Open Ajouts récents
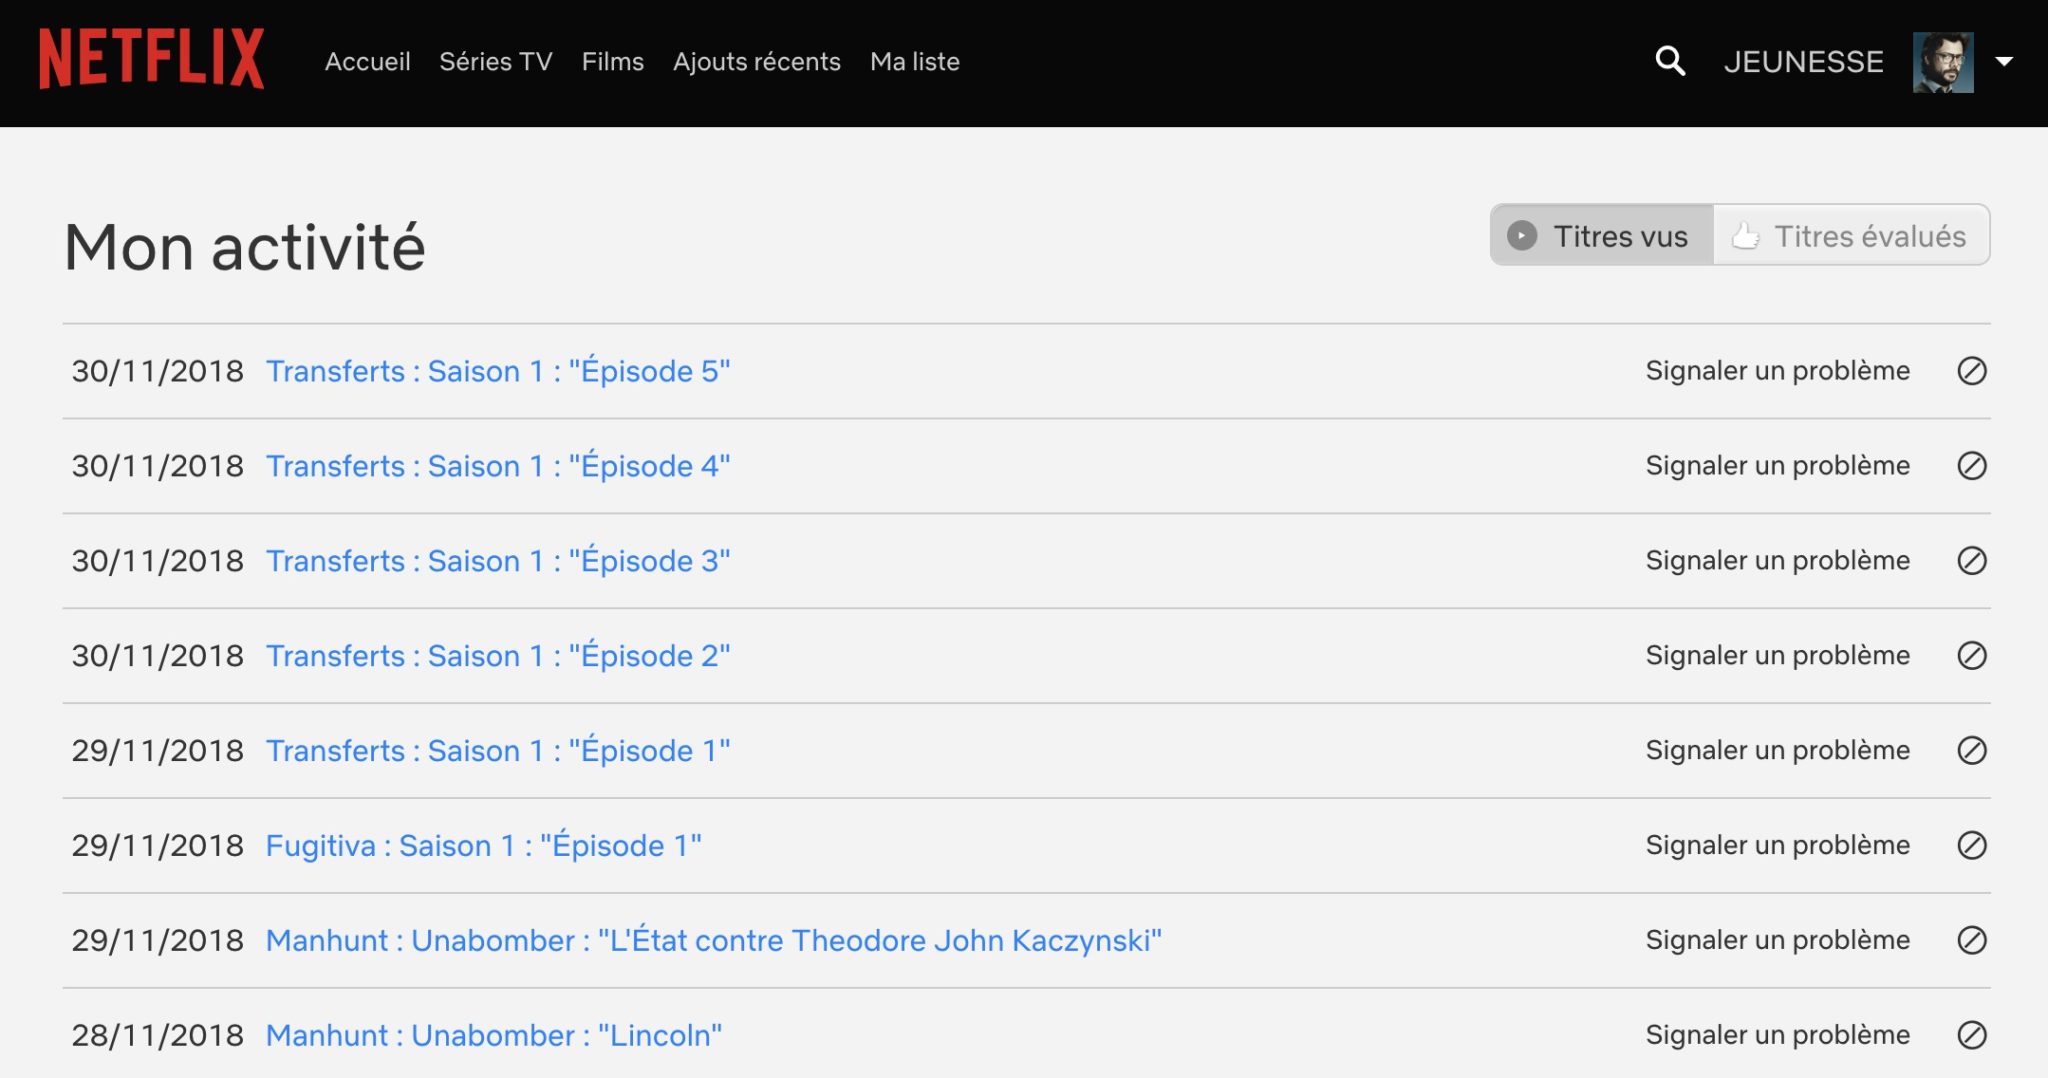 click(x=757, y=62)
